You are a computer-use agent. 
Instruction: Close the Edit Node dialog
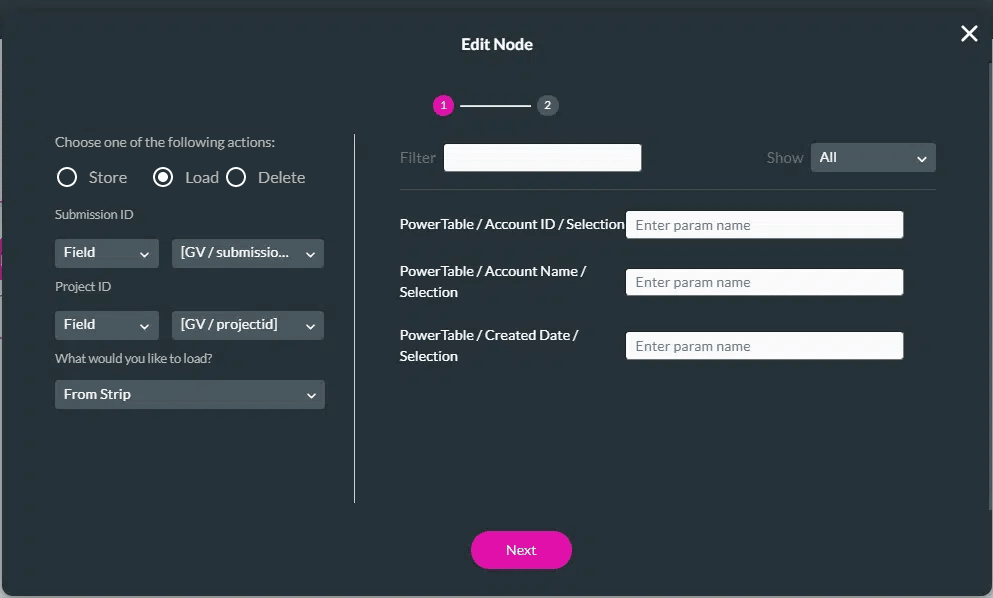click(968, 34)
